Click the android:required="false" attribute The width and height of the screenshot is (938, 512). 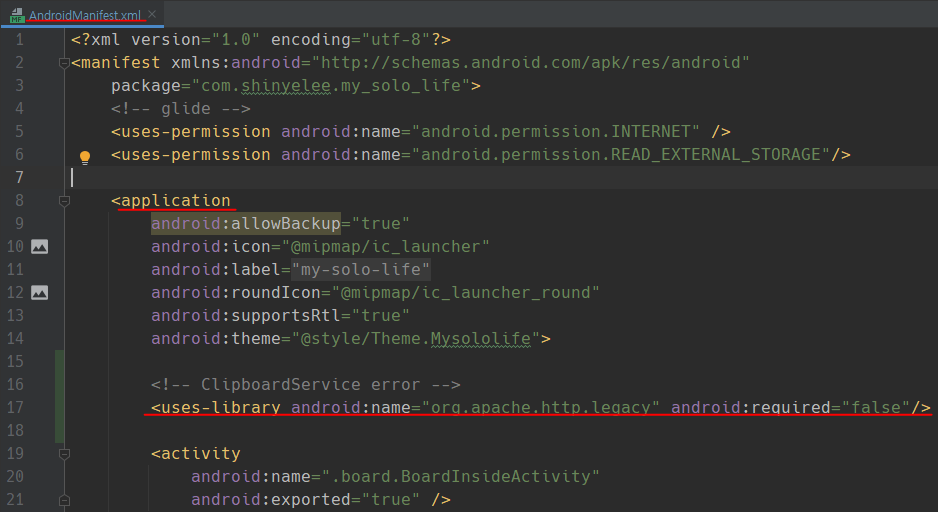click(x=790, y=407)
